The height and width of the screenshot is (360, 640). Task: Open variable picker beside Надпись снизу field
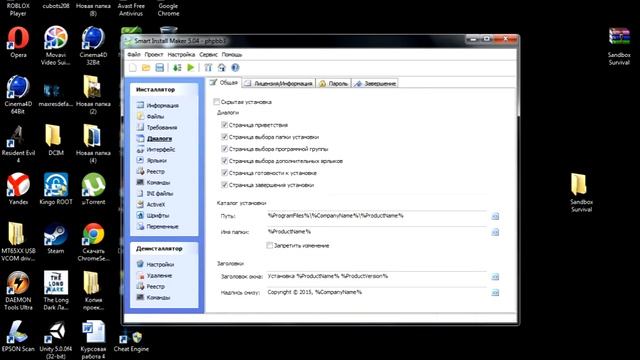495,293
